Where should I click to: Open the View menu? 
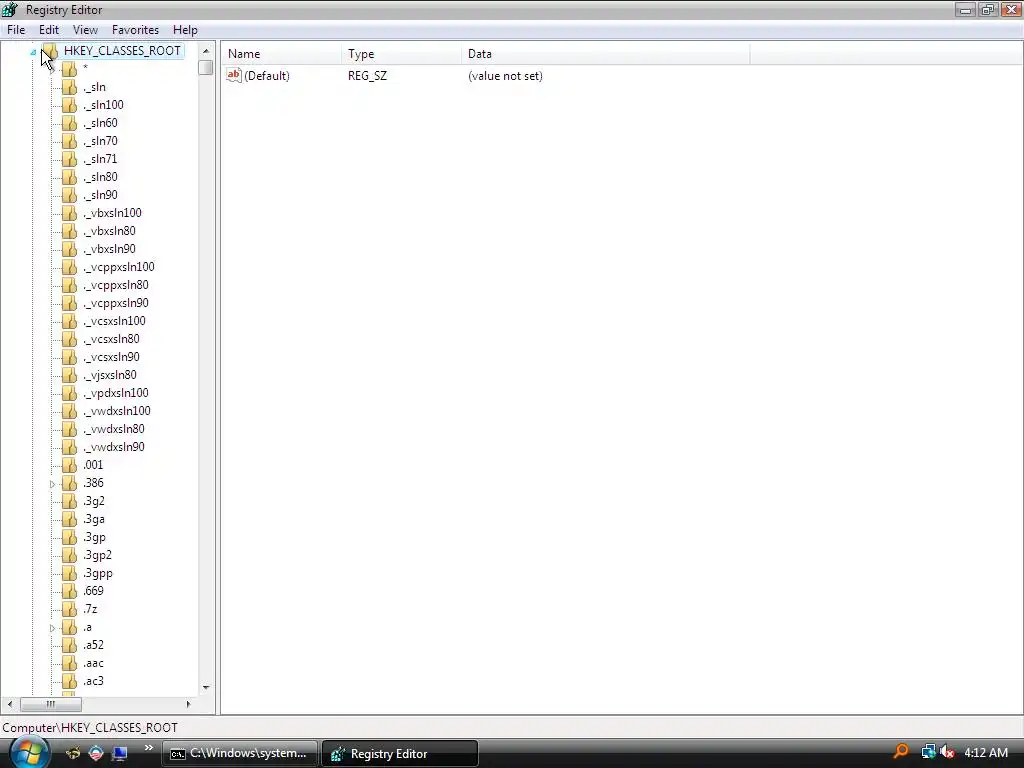pyautogui.click(x=85, y=30)
